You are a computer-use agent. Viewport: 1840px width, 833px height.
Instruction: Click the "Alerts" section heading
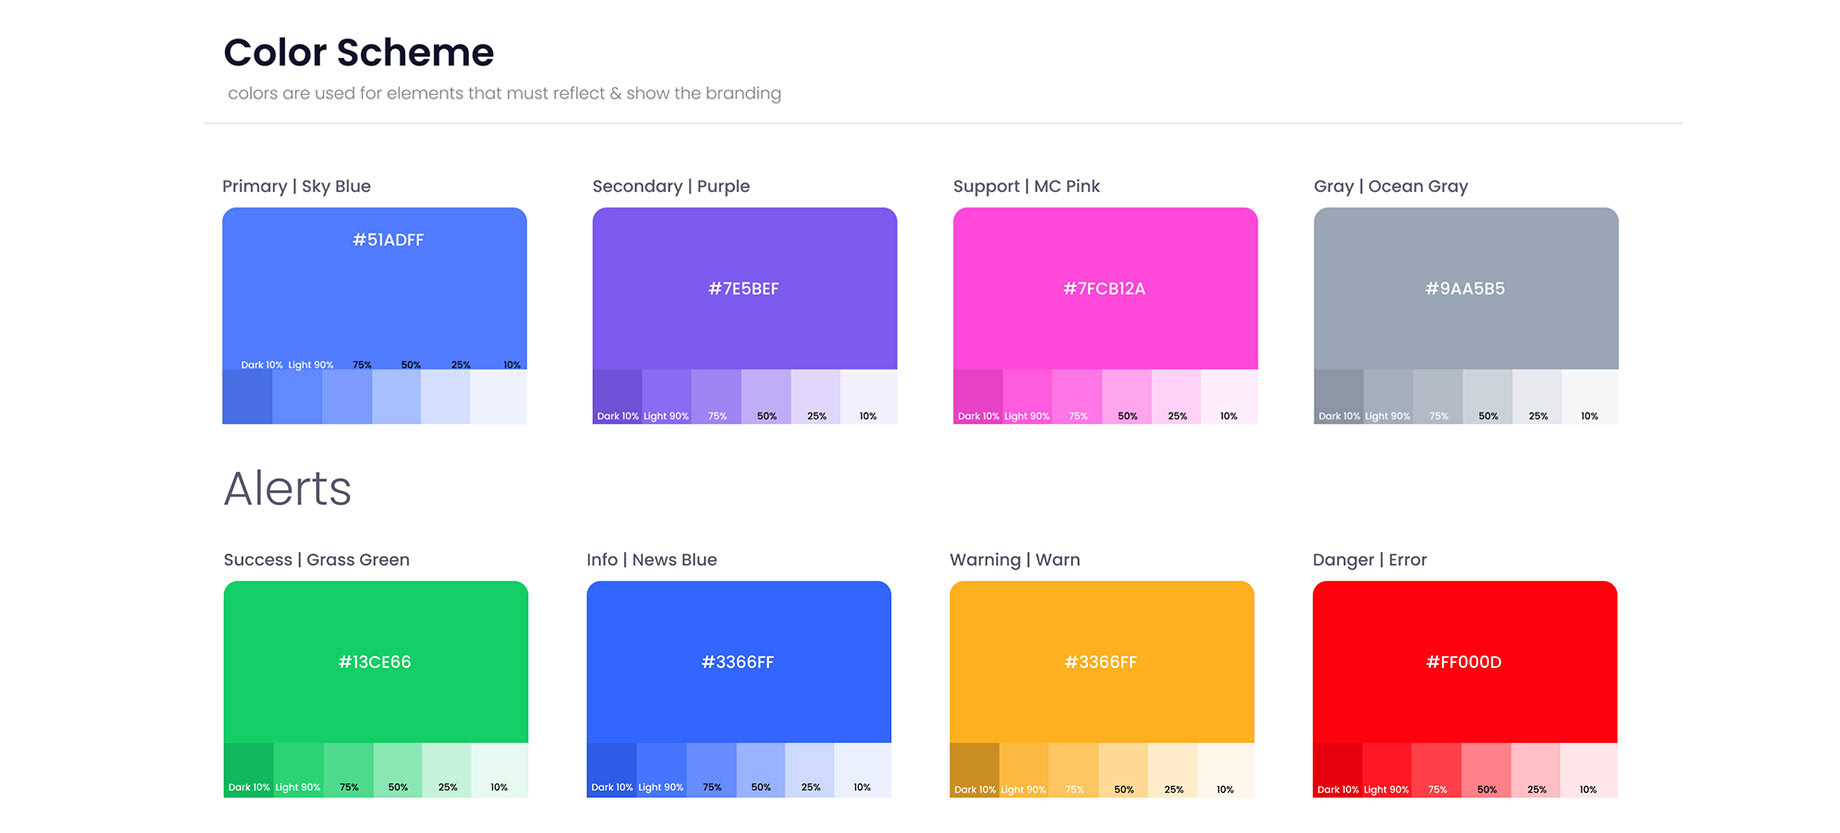coord(287,489)
